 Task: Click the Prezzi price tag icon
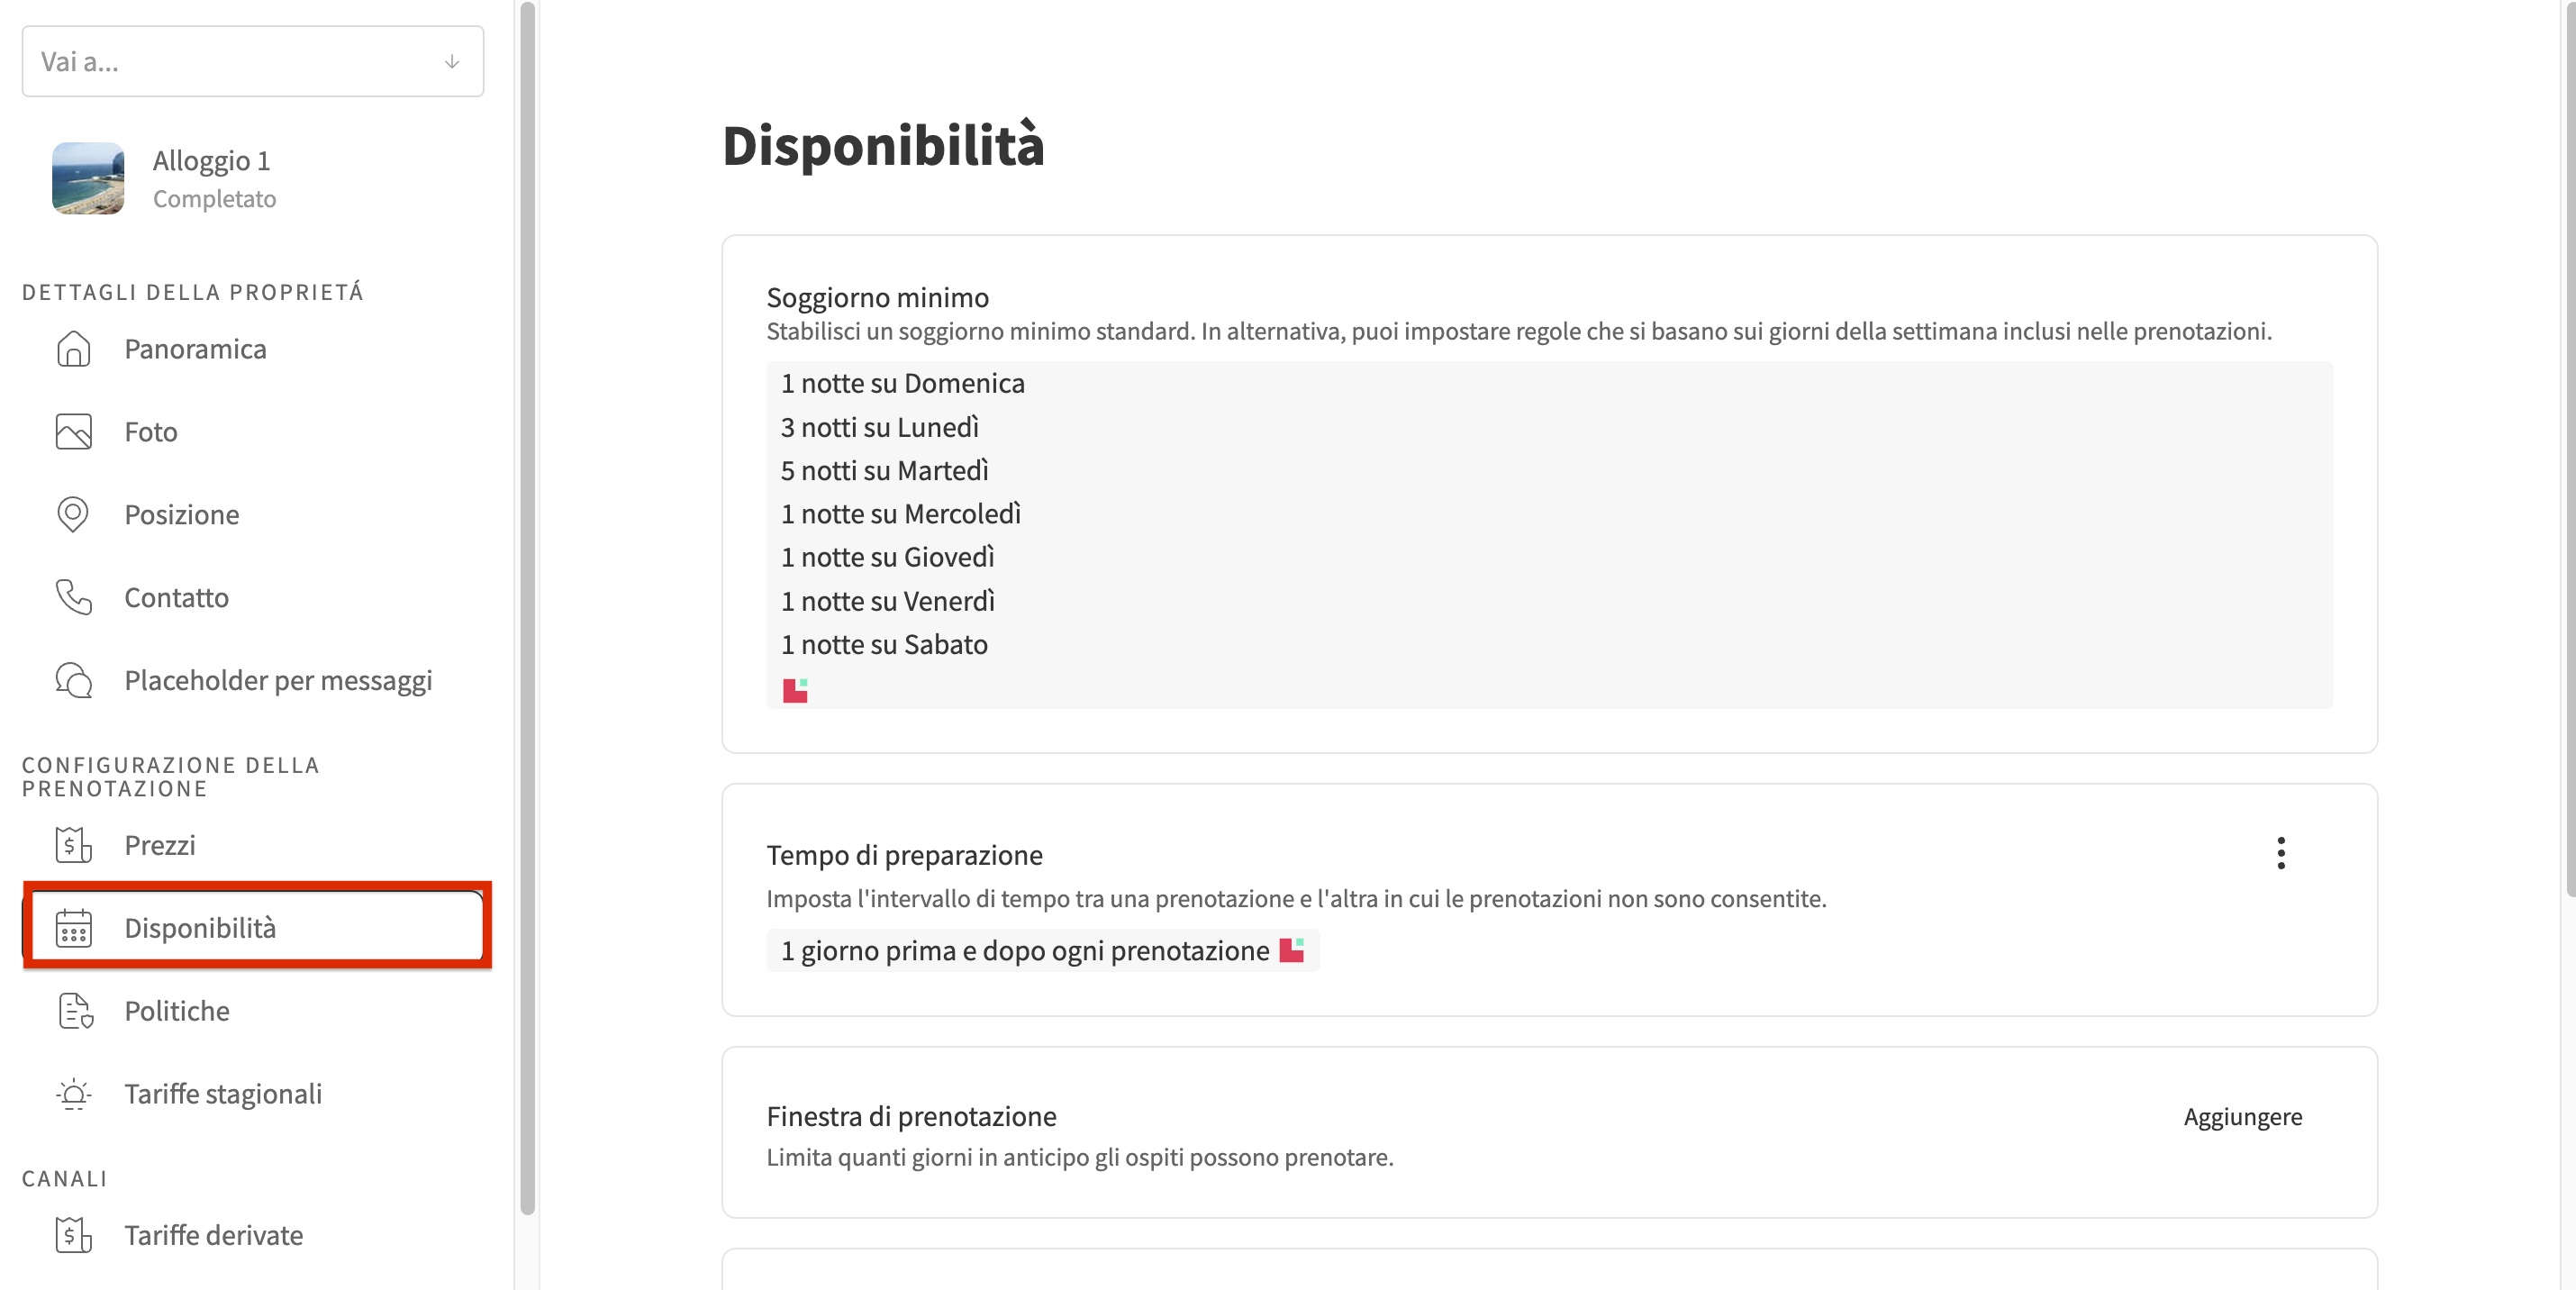pos(73,845)
